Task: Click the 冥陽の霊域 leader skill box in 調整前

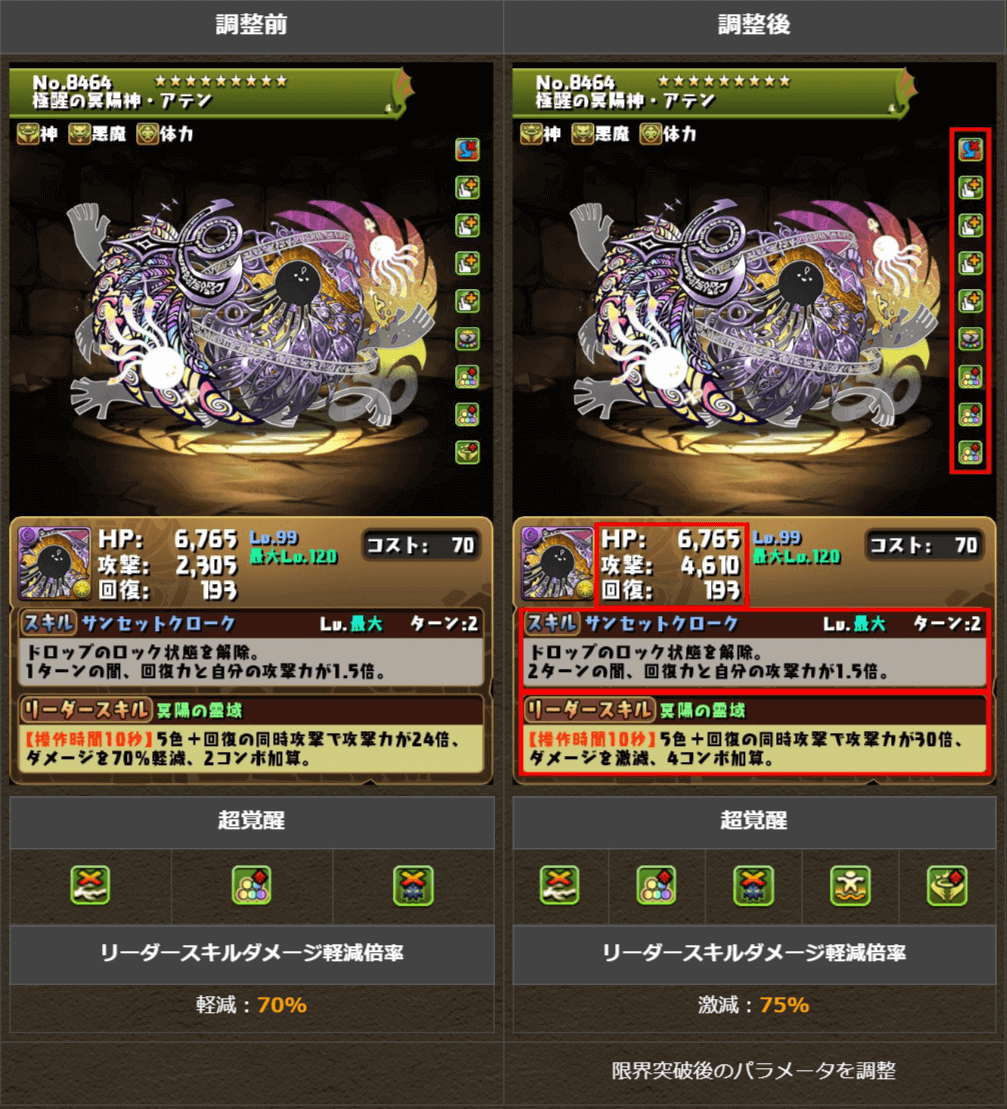Action: pos(252,736)
